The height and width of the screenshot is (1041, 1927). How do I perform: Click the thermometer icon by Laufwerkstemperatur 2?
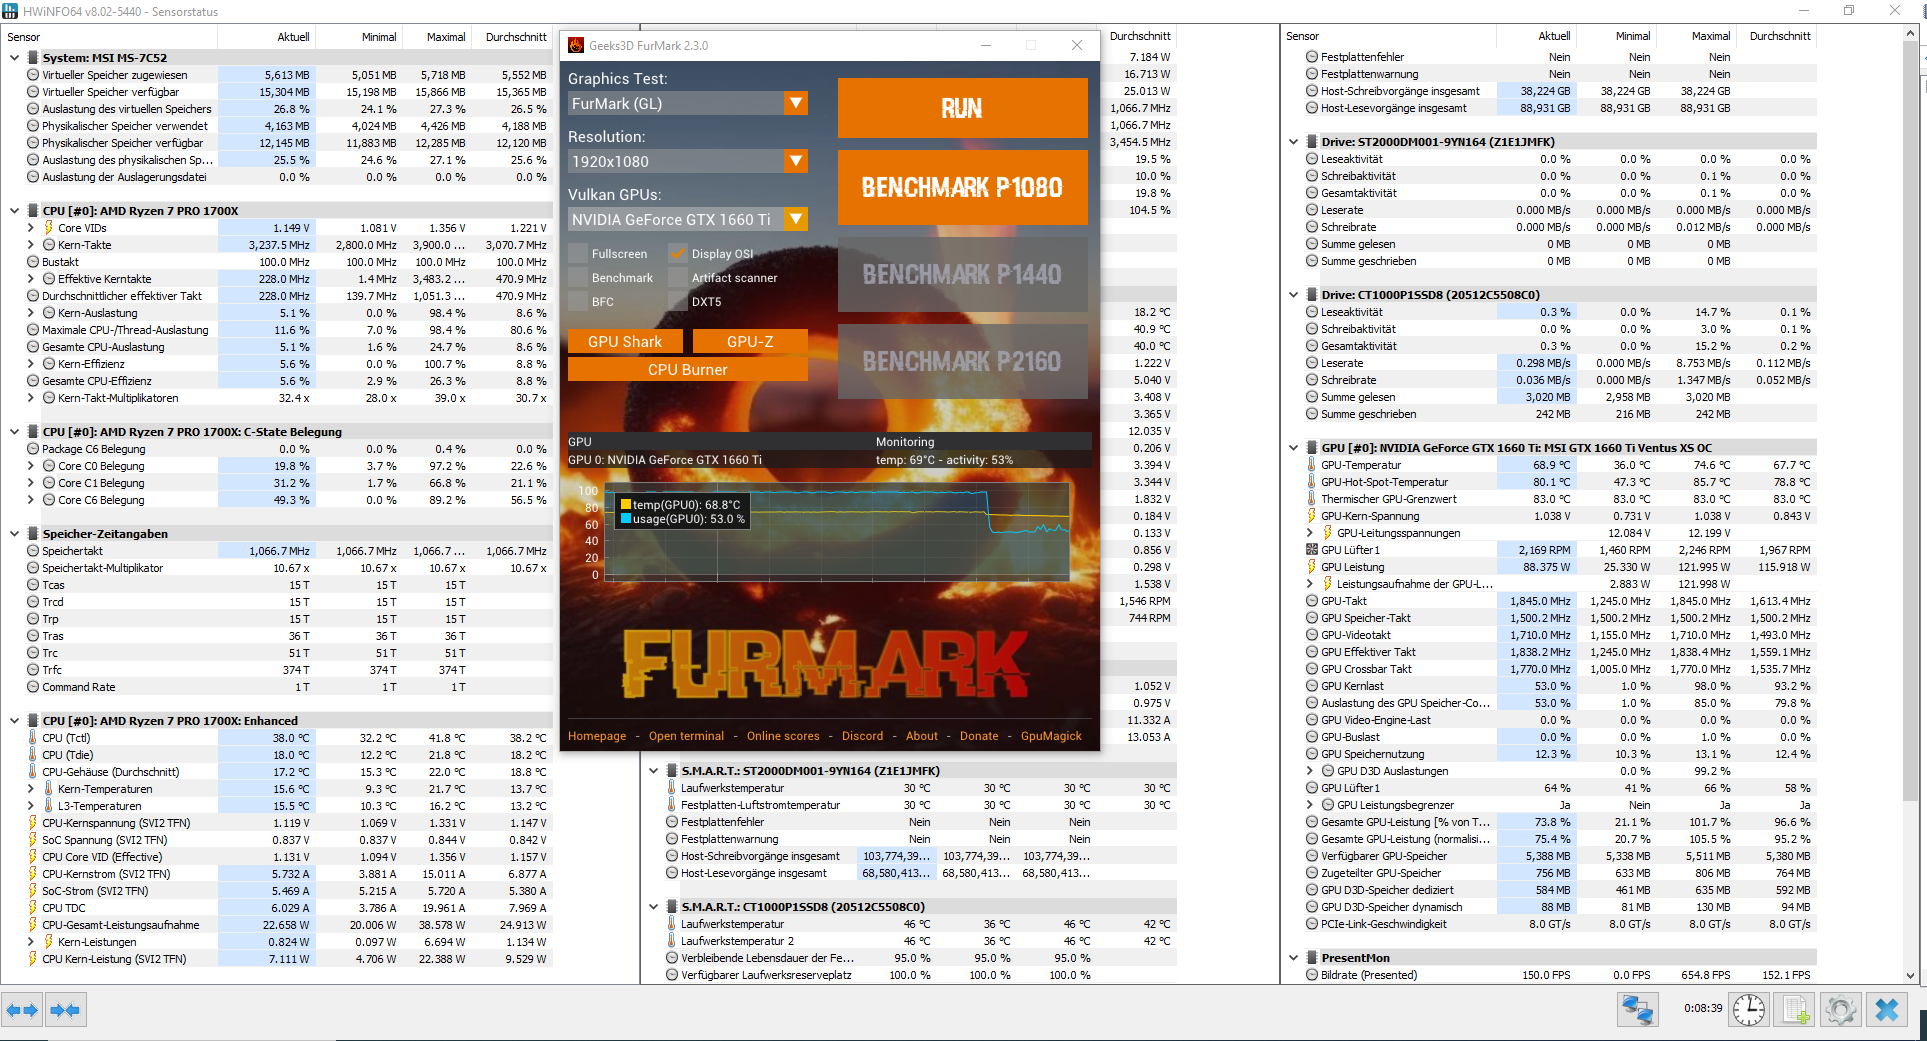click(672, 941)
